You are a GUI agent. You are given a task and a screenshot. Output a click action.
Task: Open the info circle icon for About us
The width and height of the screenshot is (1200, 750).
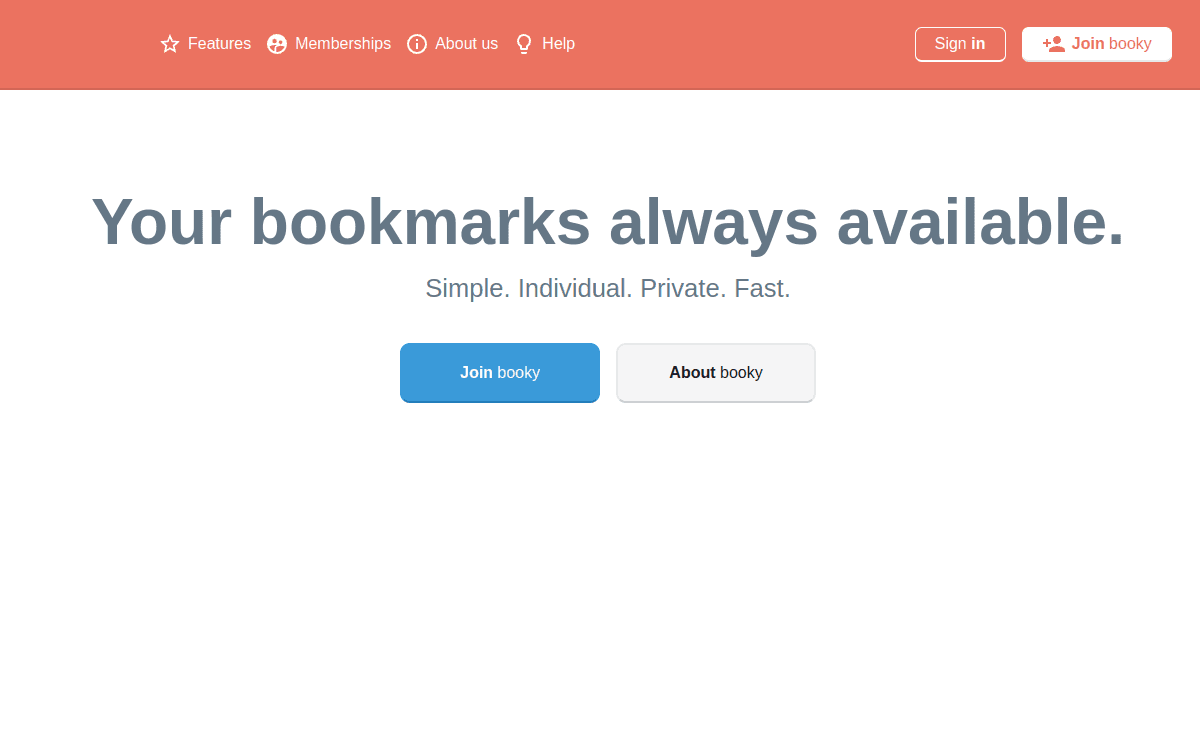pos(417,44)
